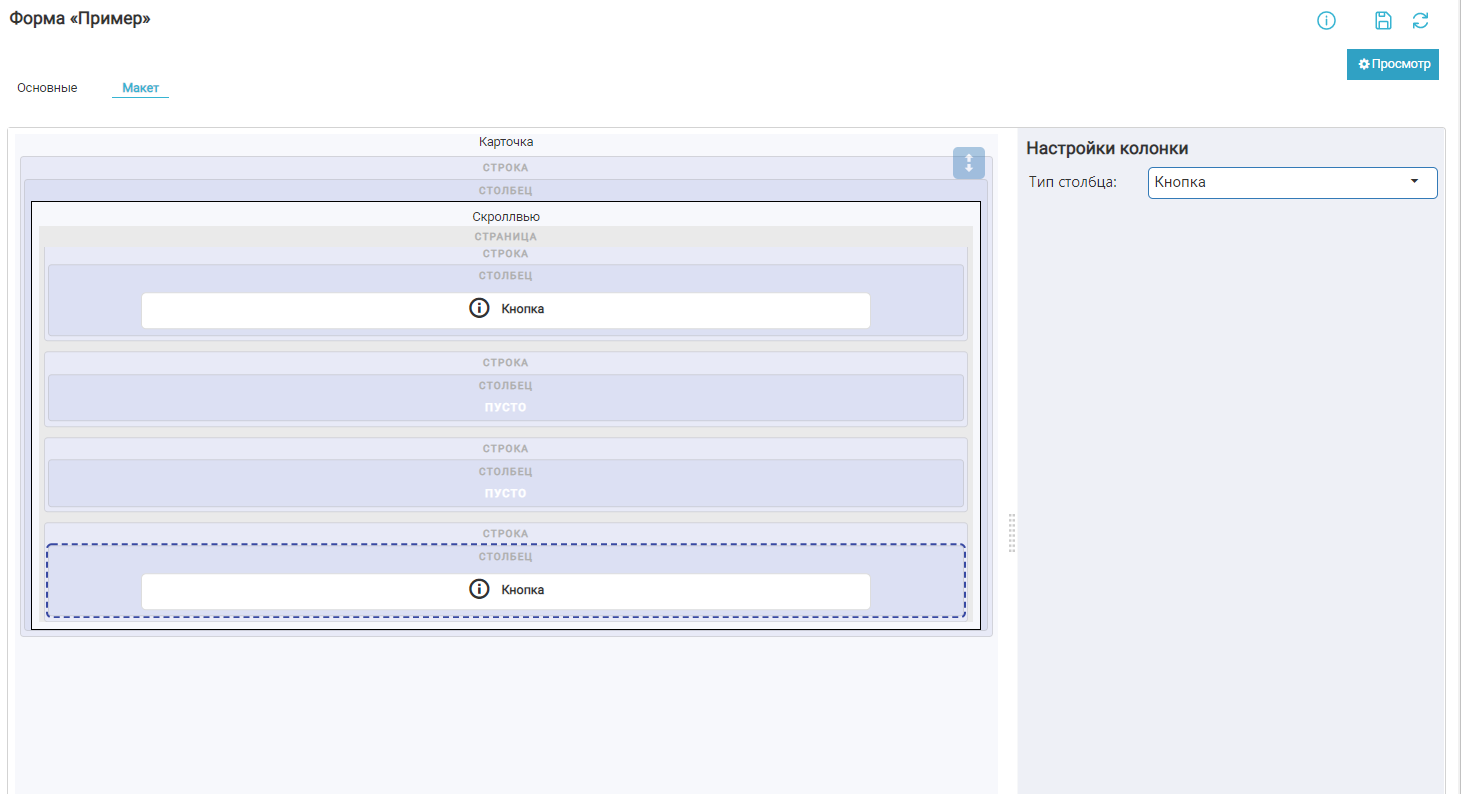This screenshot has width=1461, height=794.
Task: Save the form with the floppy disk icon
Action: [x=1383, y=21]
